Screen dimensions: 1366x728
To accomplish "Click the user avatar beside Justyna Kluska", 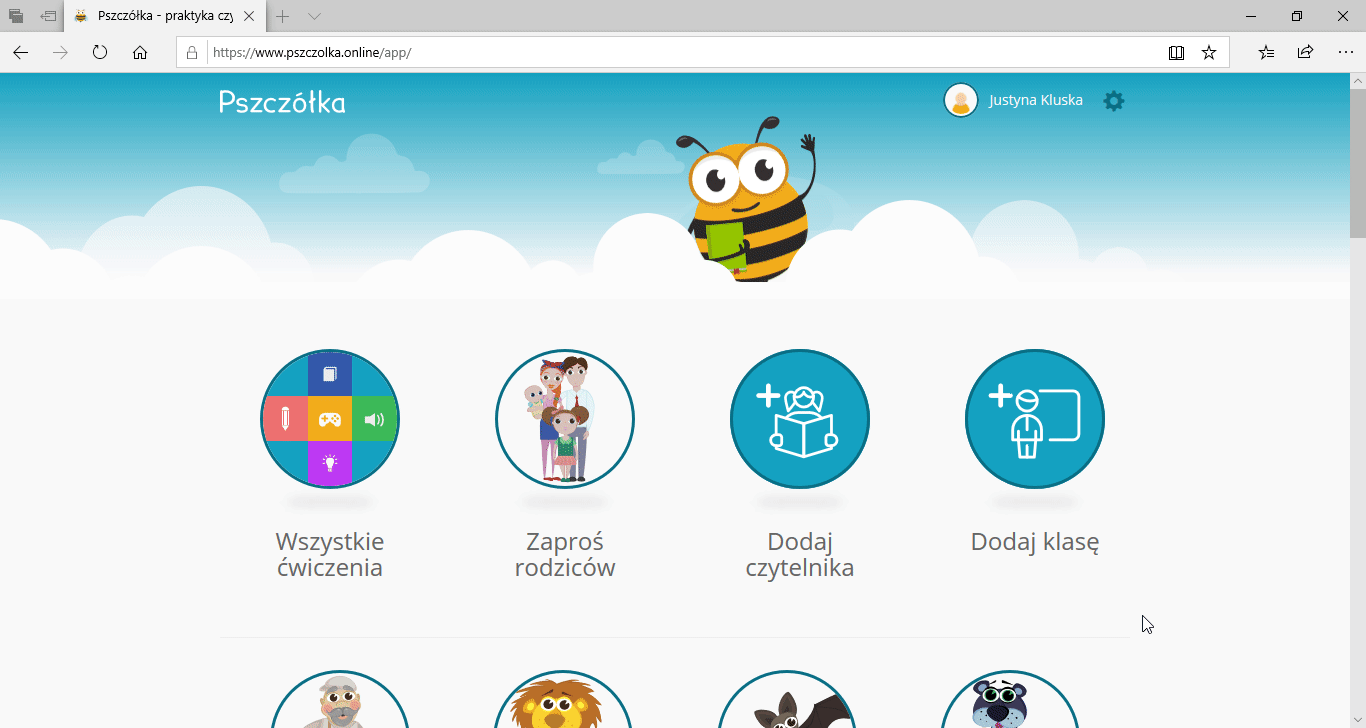I will coord(961,100).
